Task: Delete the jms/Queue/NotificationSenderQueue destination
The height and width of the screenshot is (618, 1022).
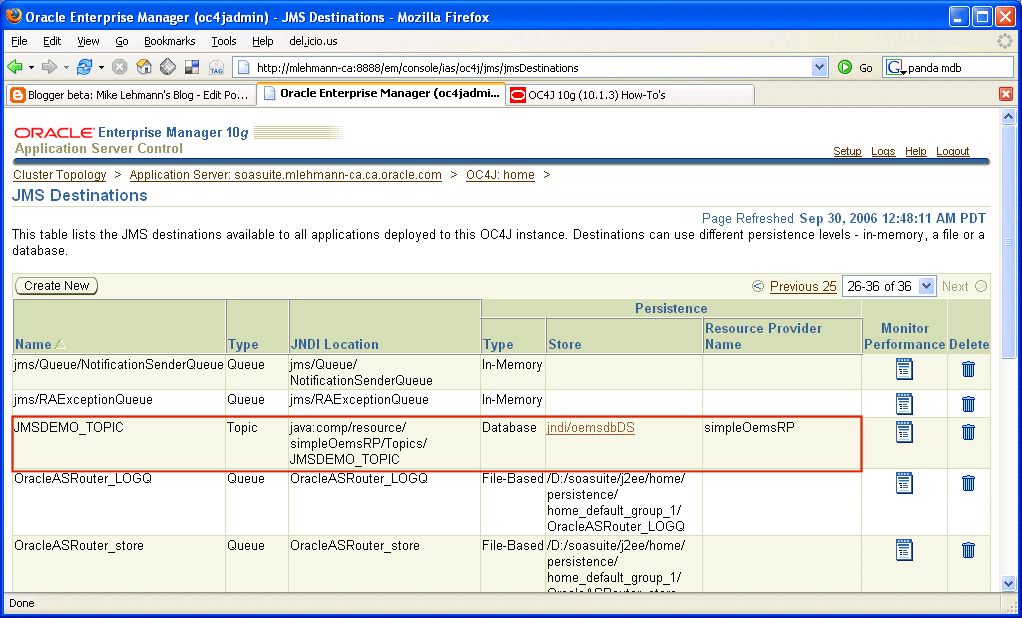Action: (969, 369)
